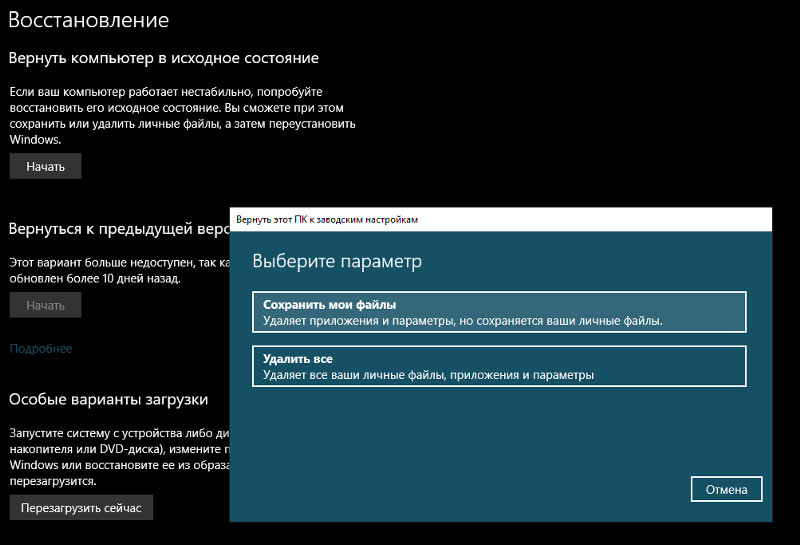Open the Подробнее link
800x545 pixels.
point(41,349)
